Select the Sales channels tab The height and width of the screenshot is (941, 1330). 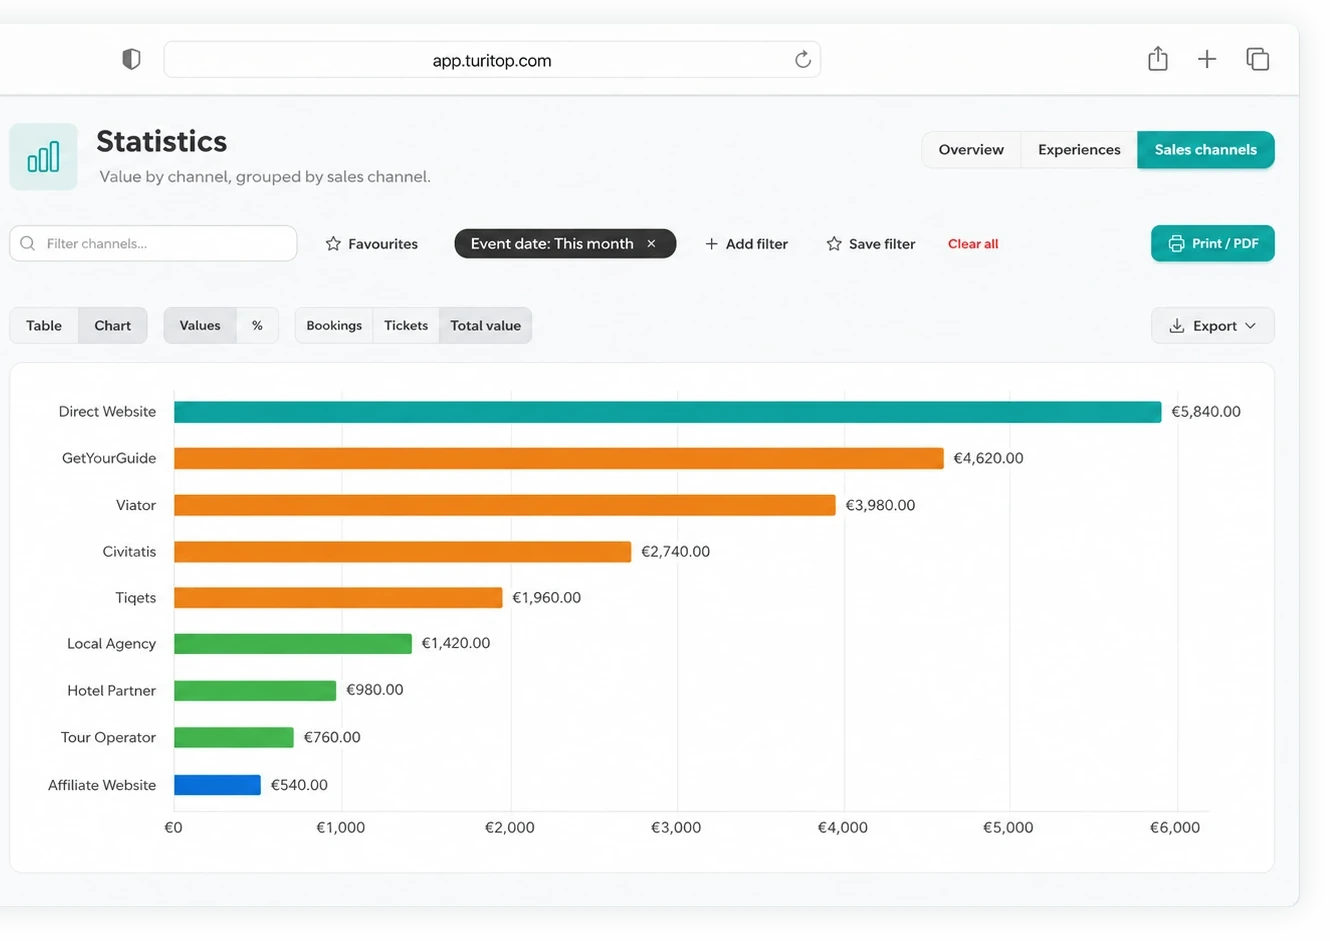pos(1205,150)
